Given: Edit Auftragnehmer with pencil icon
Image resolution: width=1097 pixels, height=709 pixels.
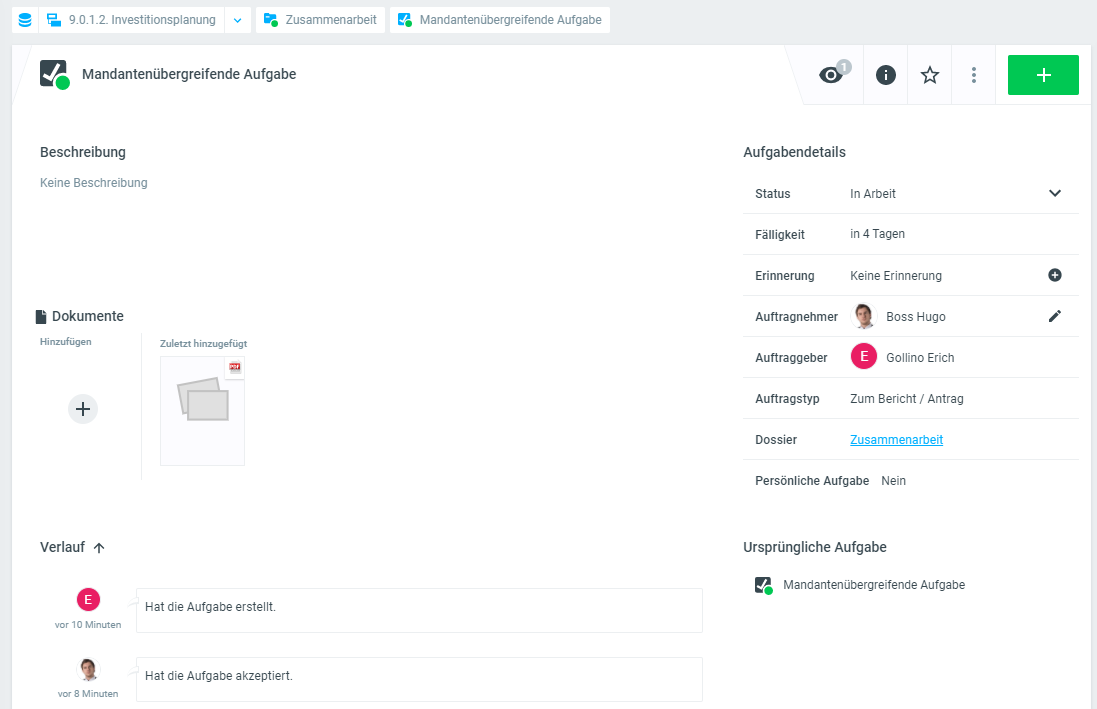Looking at the screenshot, I should coord(1054,316).
